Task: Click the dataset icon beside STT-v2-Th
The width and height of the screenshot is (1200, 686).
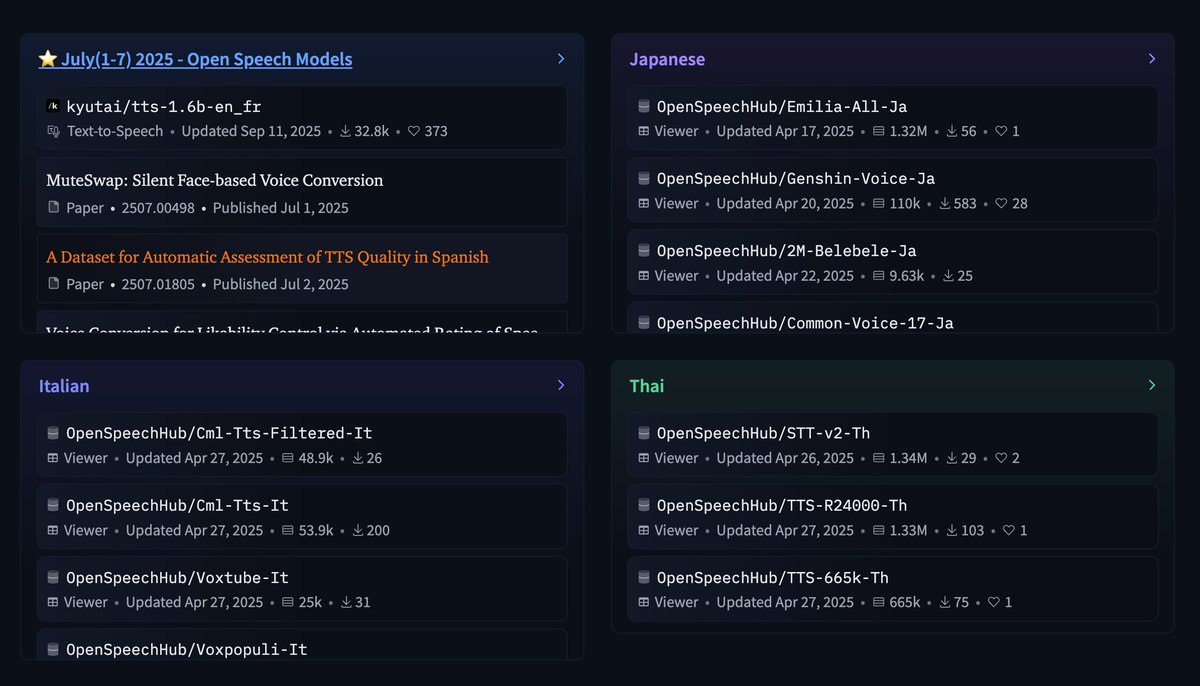Action: (x=644, y=433)
